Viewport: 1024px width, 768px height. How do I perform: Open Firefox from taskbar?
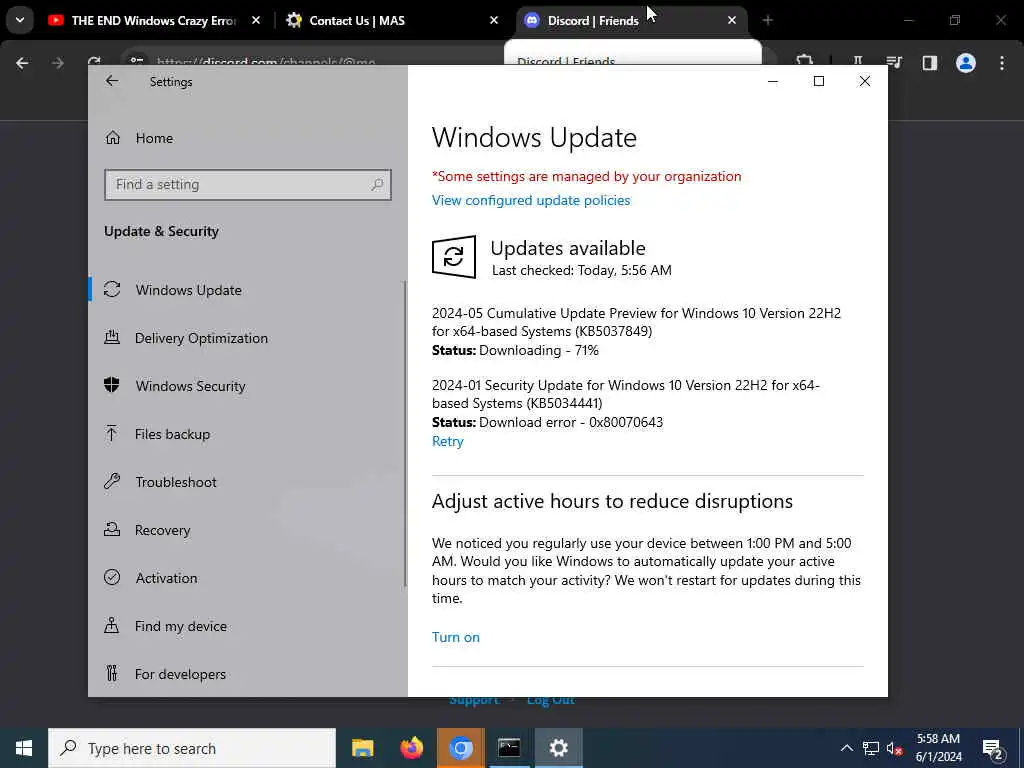click(411, 748)
